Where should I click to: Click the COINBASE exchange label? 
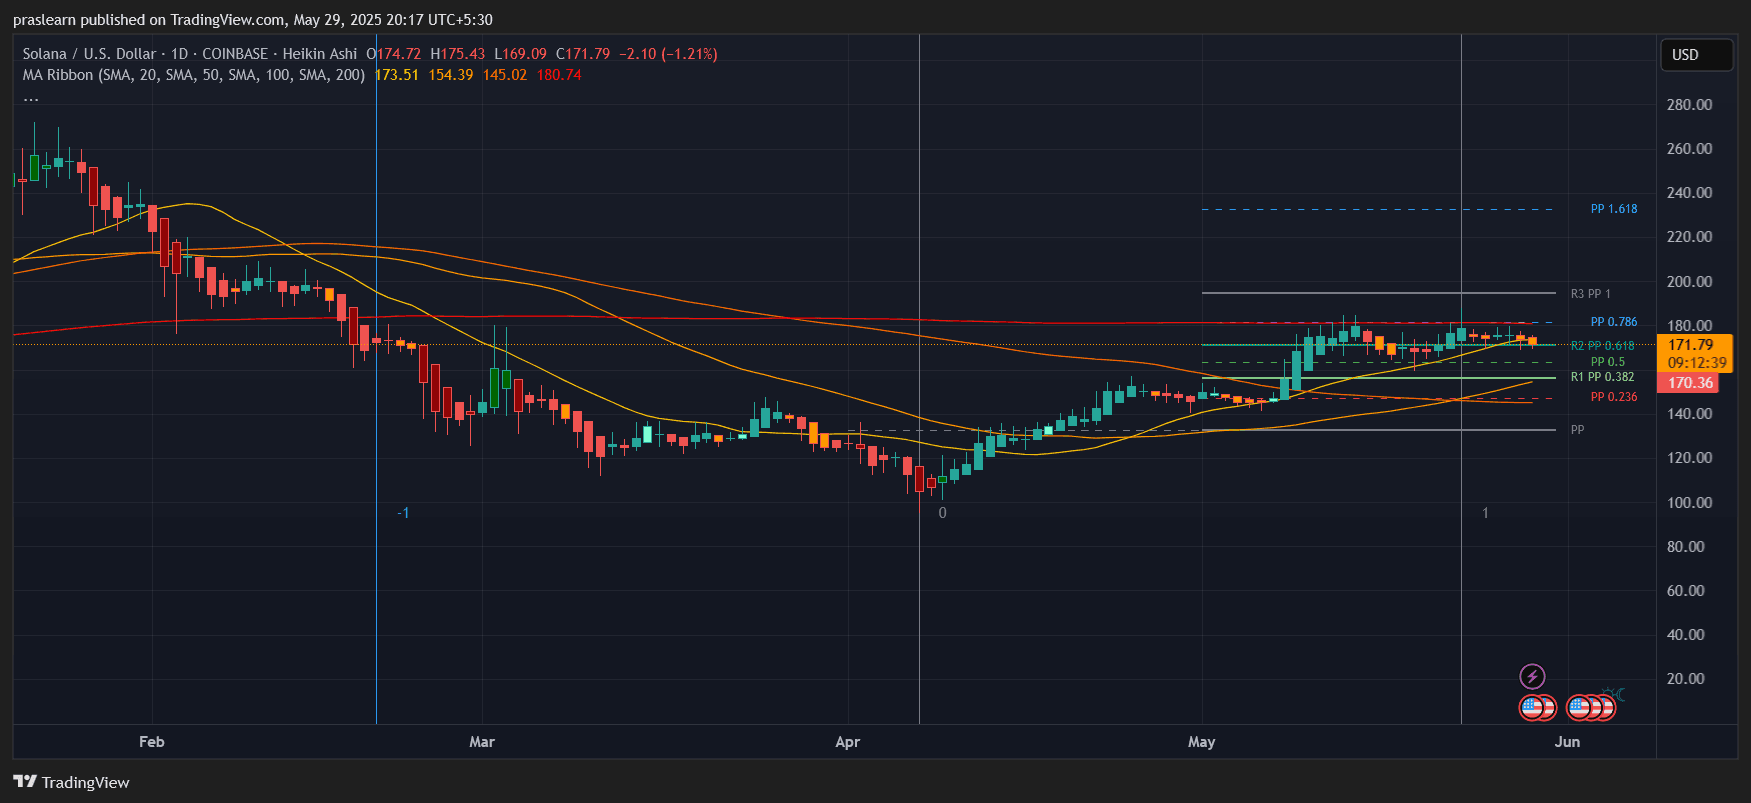coord(235,54)
